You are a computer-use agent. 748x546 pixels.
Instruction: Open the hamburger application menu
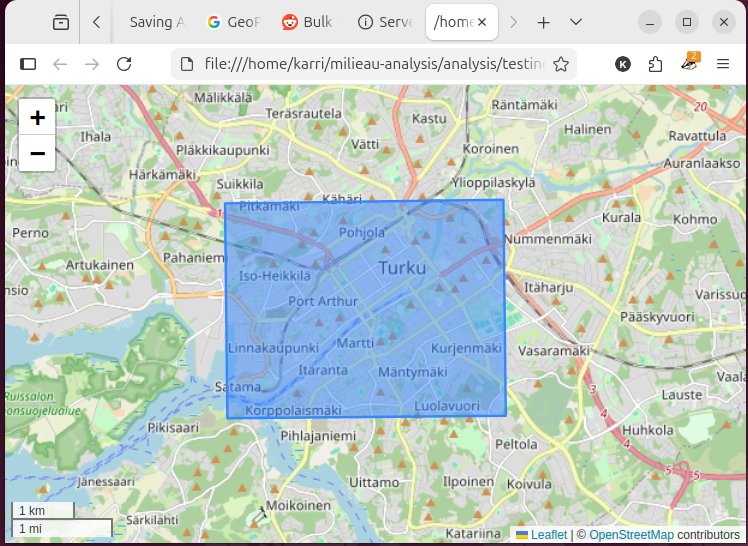click(722, 64)
